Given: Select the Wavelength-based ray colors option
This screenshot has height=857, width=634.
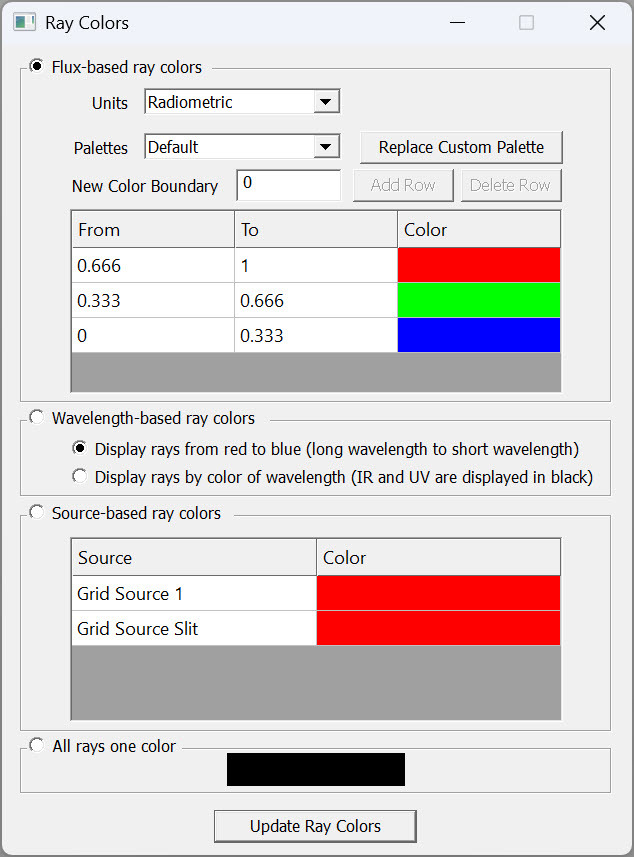Looking at the screenshot, I should click(37, 418).
